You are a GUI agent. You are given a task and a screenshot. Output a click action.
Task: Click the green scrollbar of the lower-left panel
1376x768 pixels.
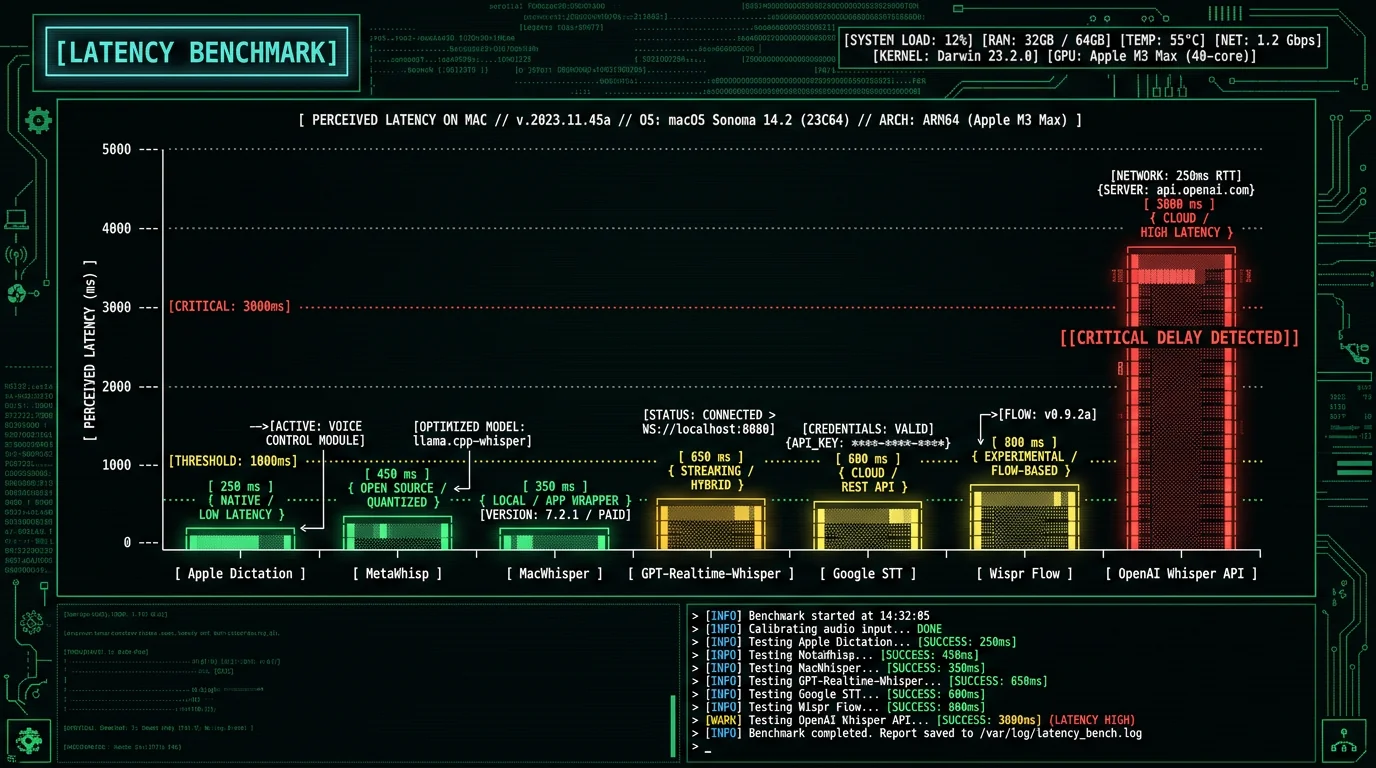tap(673, 725)
